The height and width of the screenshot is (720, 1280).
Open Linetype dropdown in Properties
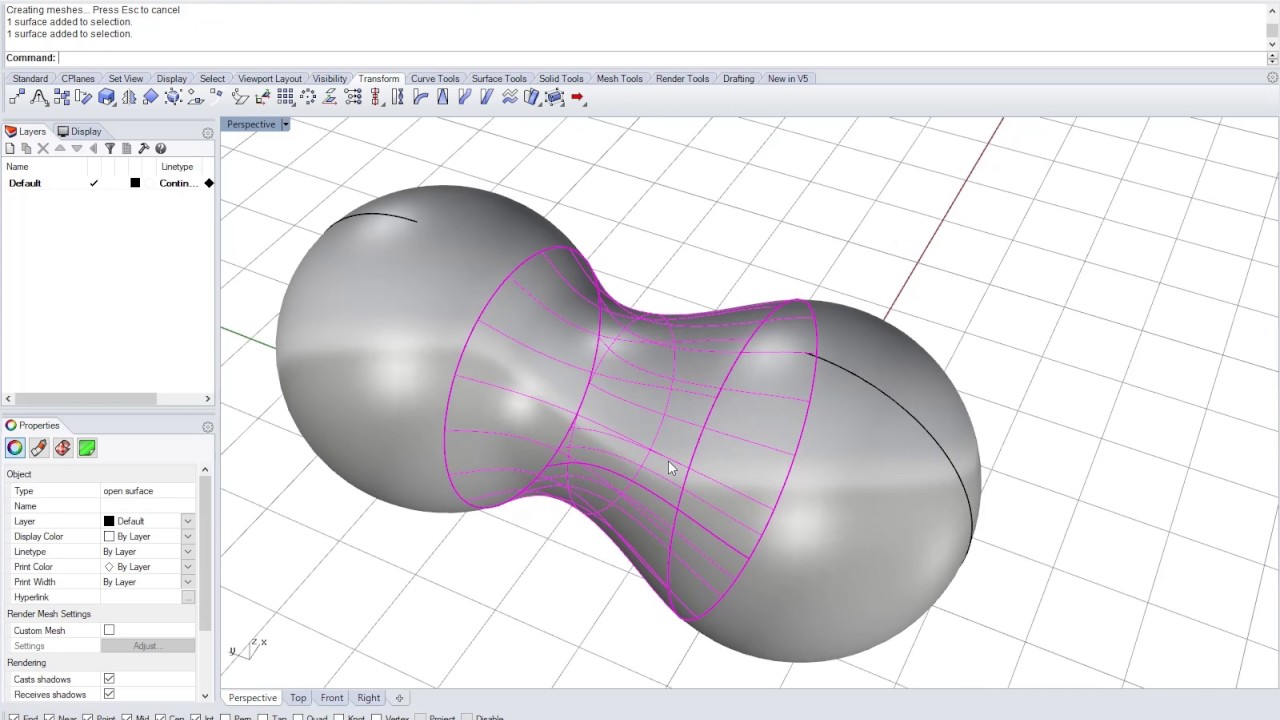click(187, 551)
